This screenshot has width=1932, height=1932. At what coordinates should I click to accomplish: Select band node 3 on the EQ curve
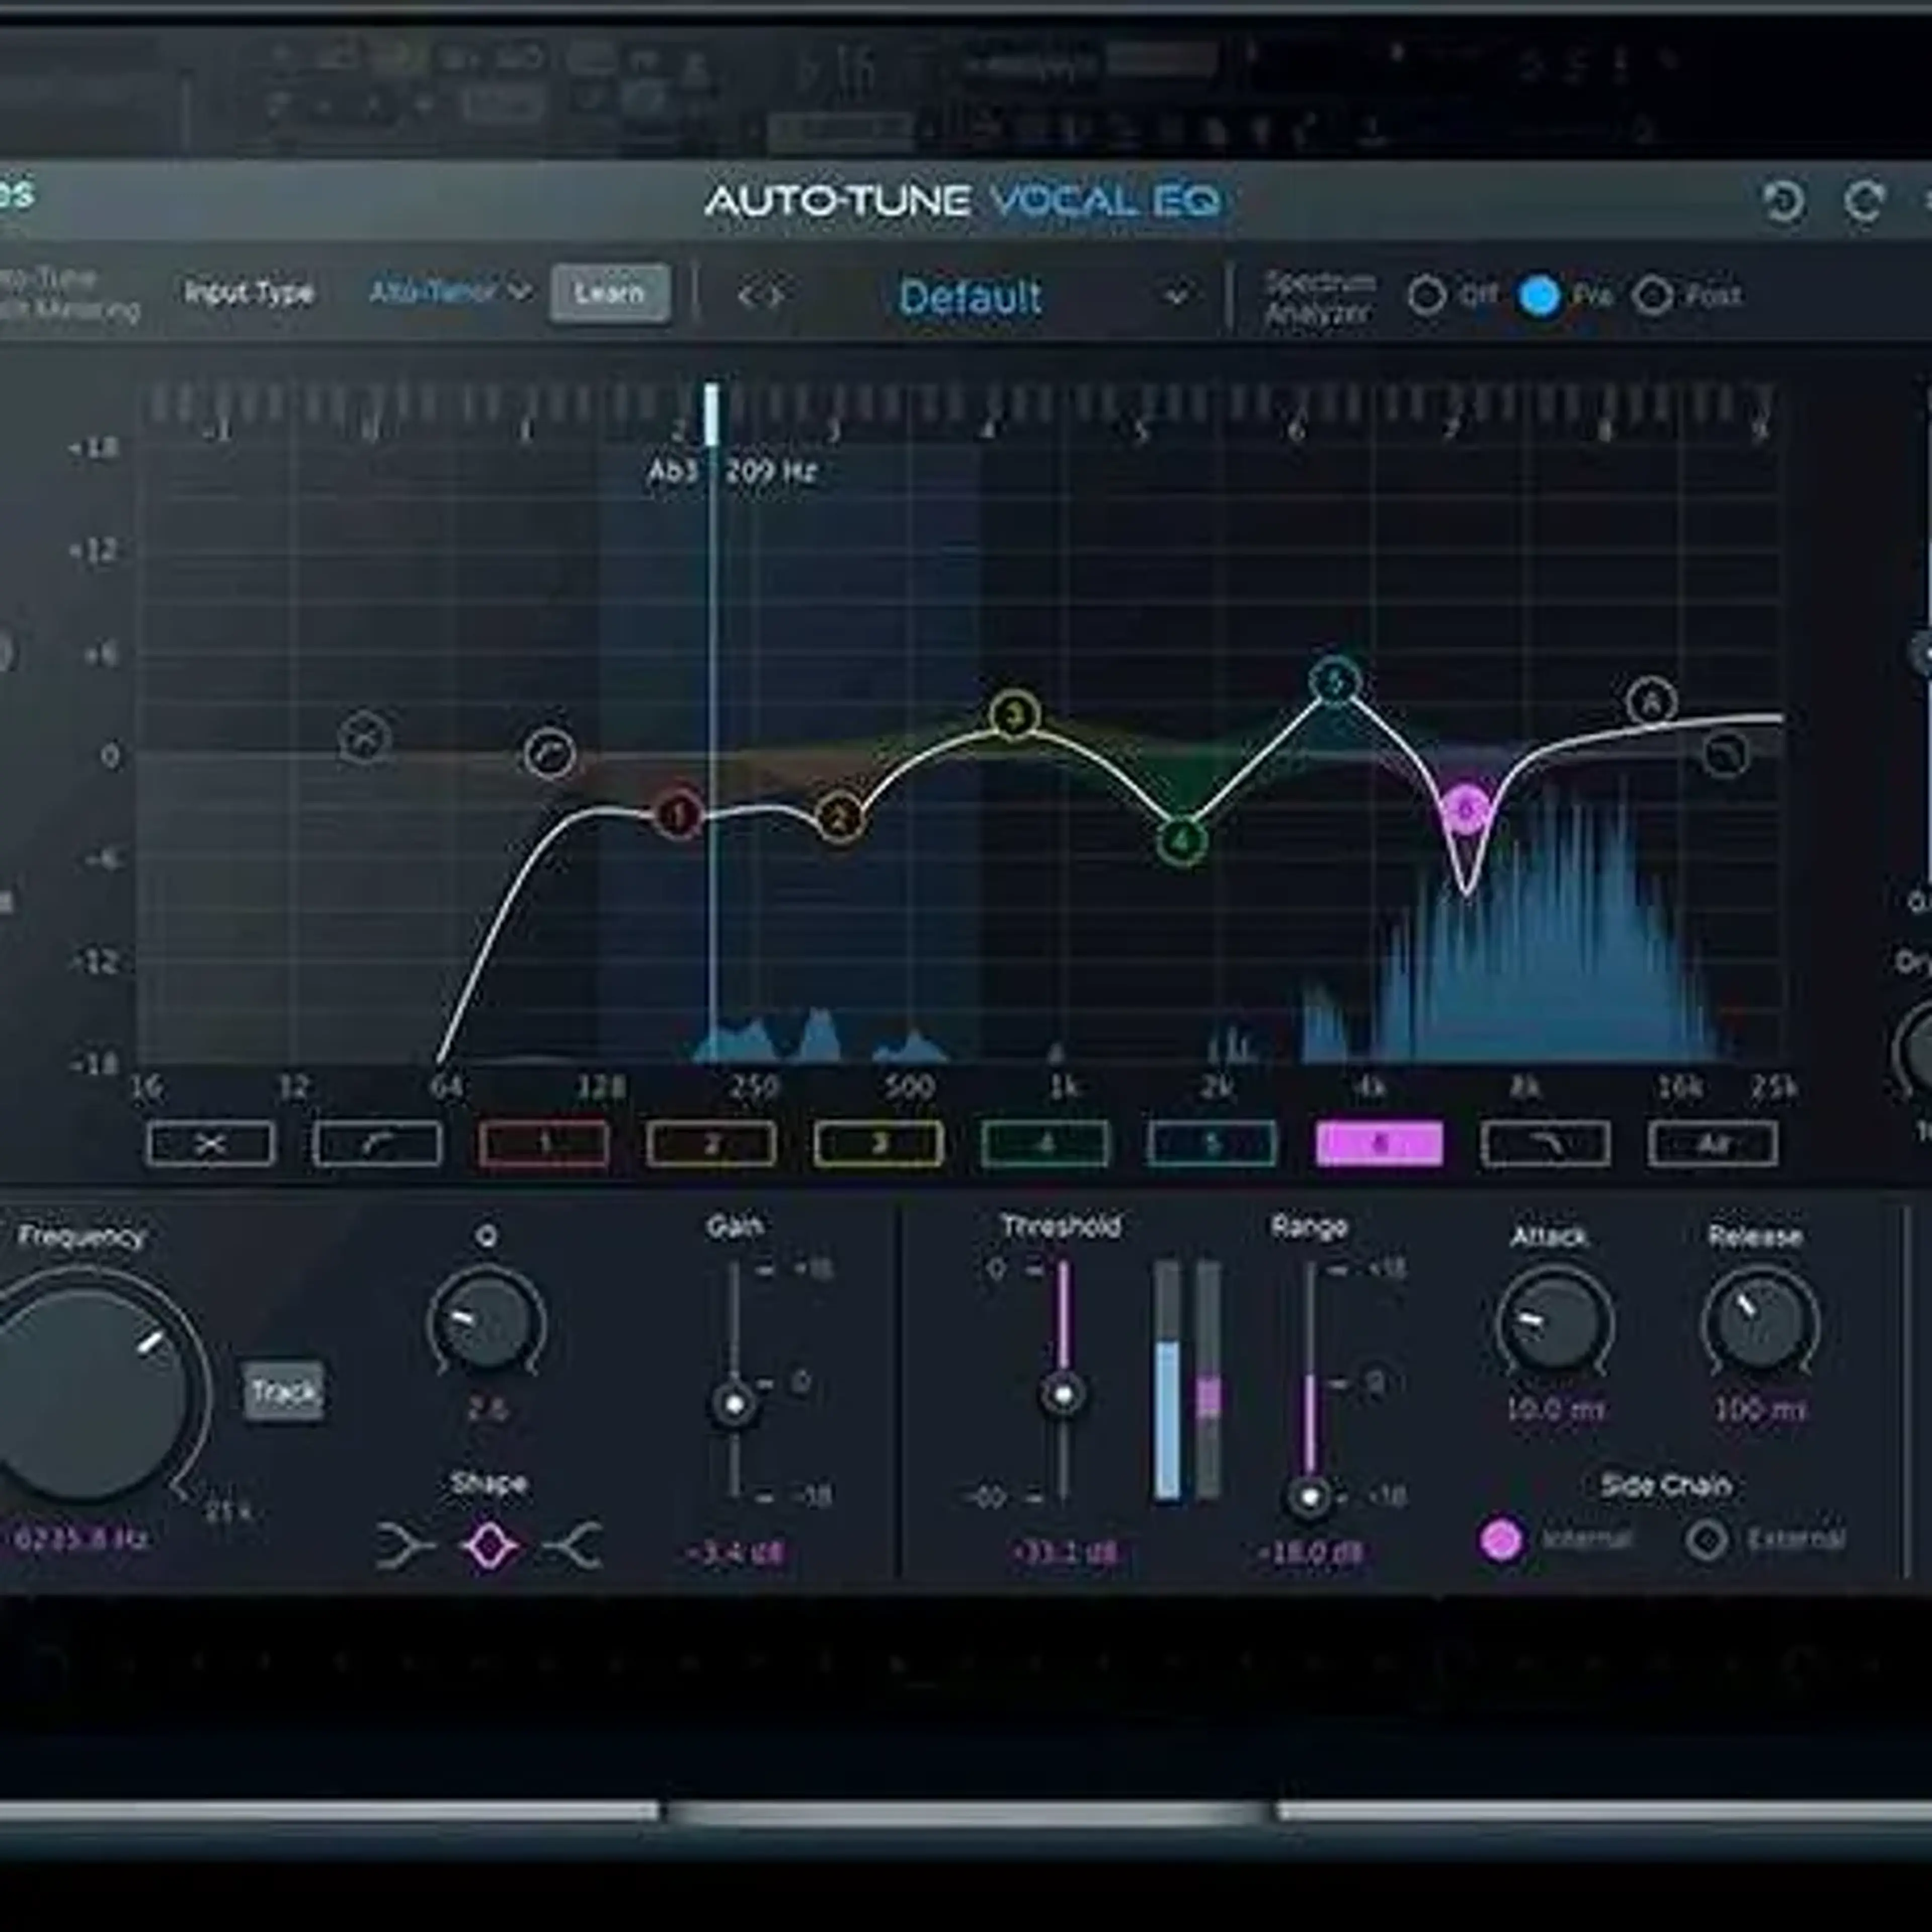point(1015,715)
